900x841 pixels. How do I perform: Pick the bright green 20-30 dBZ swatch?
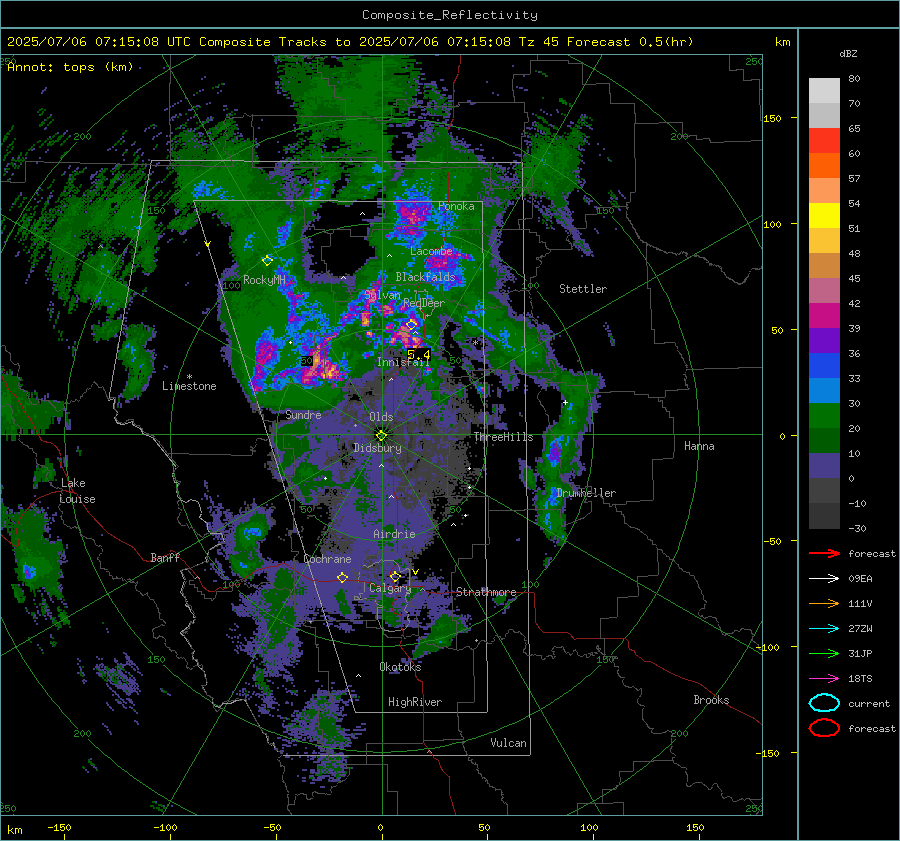click(824, 416)
